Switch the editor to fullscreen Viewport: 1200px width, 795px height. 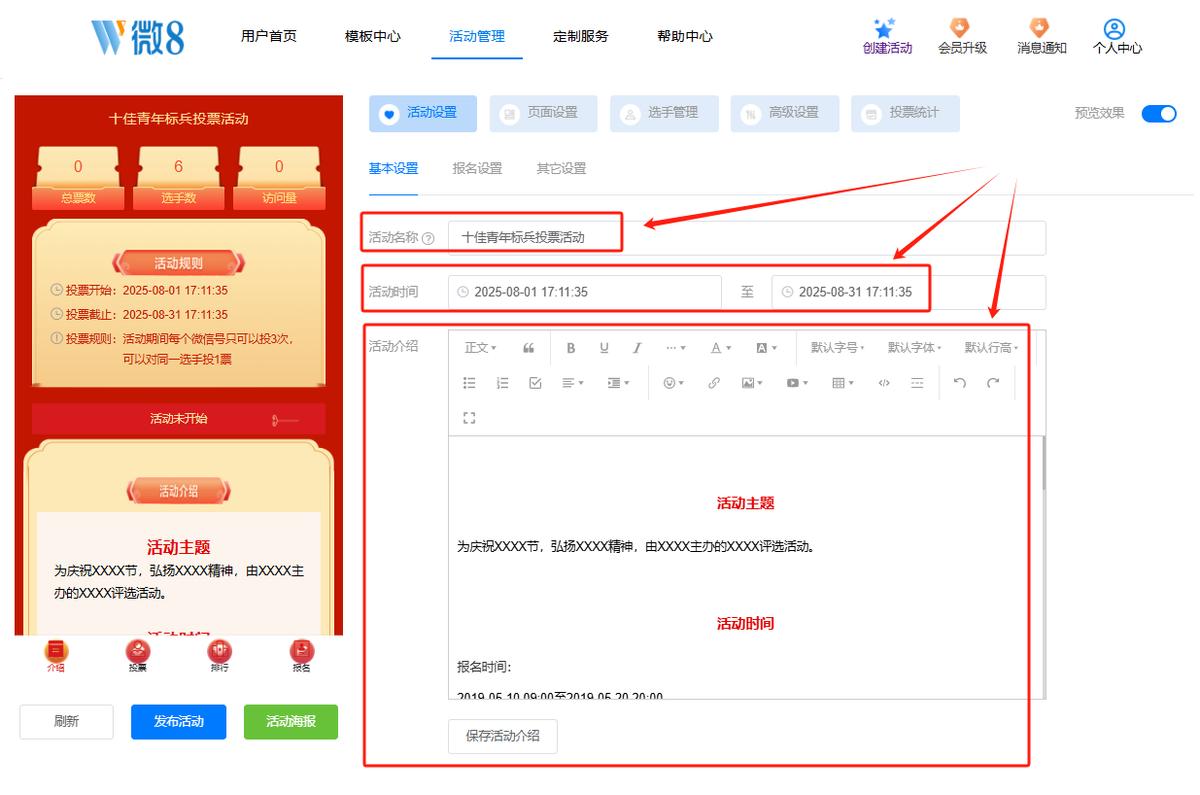tap(470, 418)
